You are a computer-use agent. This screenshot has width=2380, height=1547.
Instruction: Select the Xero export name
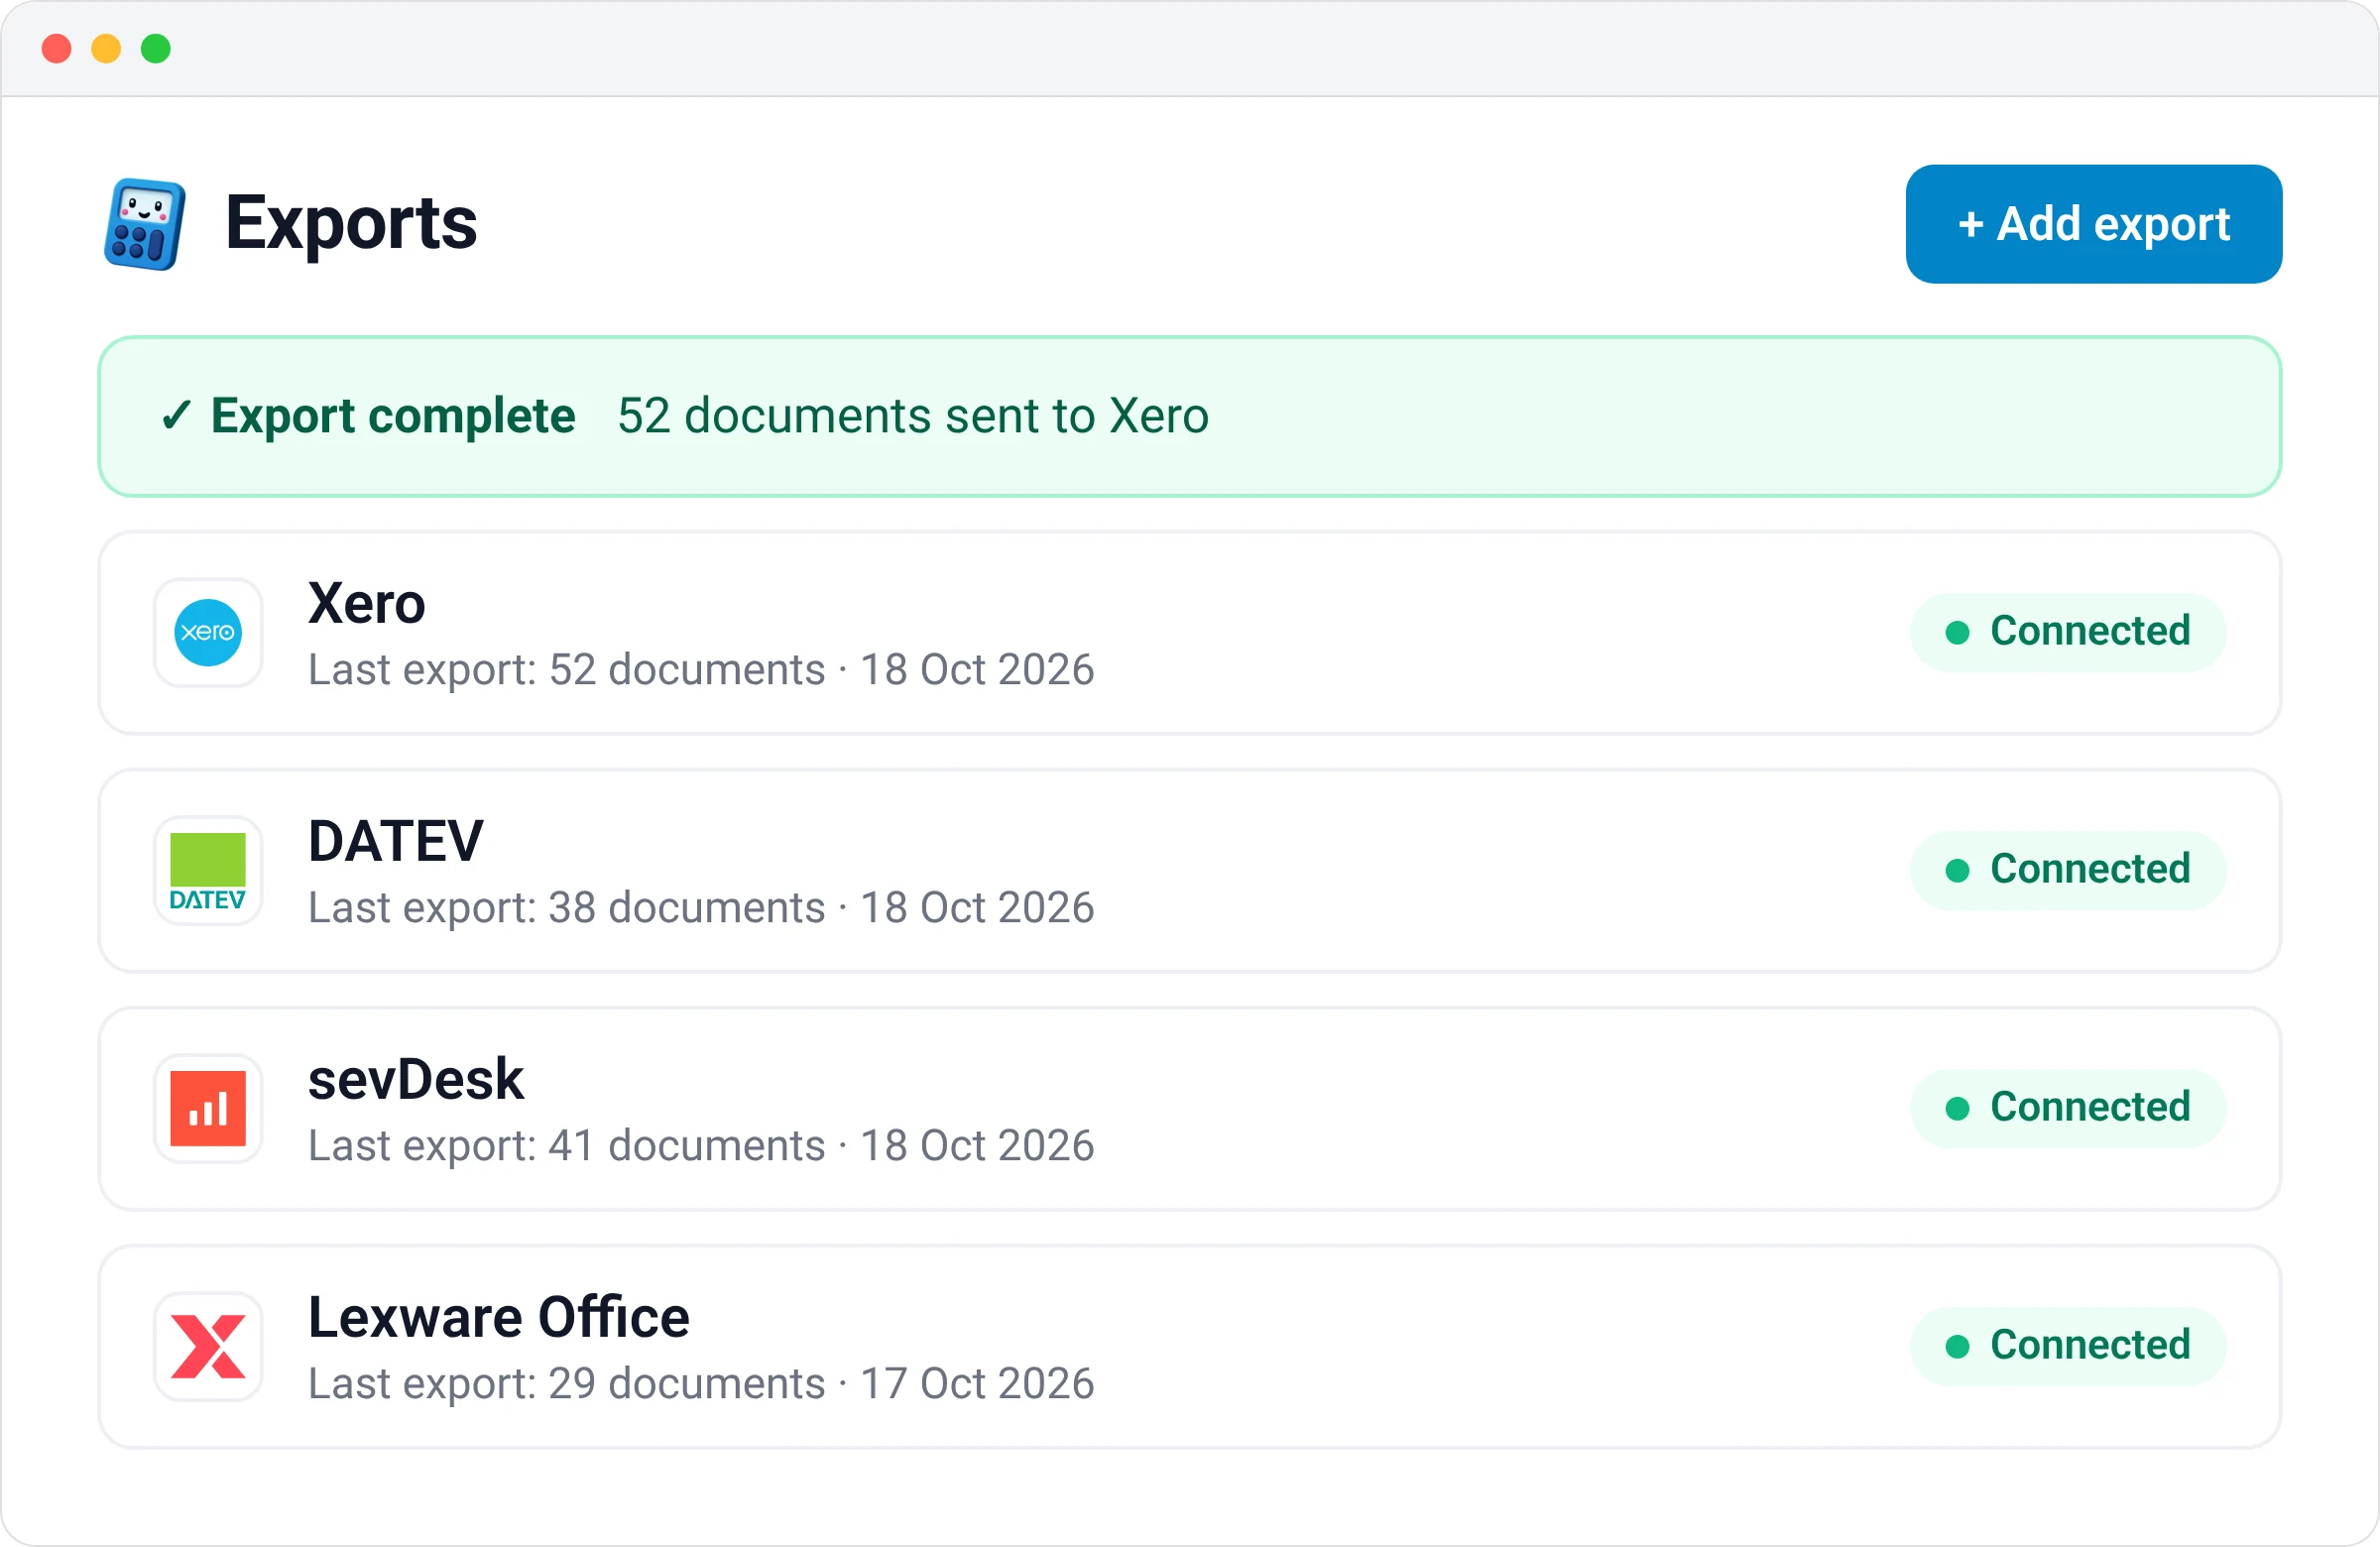(x=367, y=604)
